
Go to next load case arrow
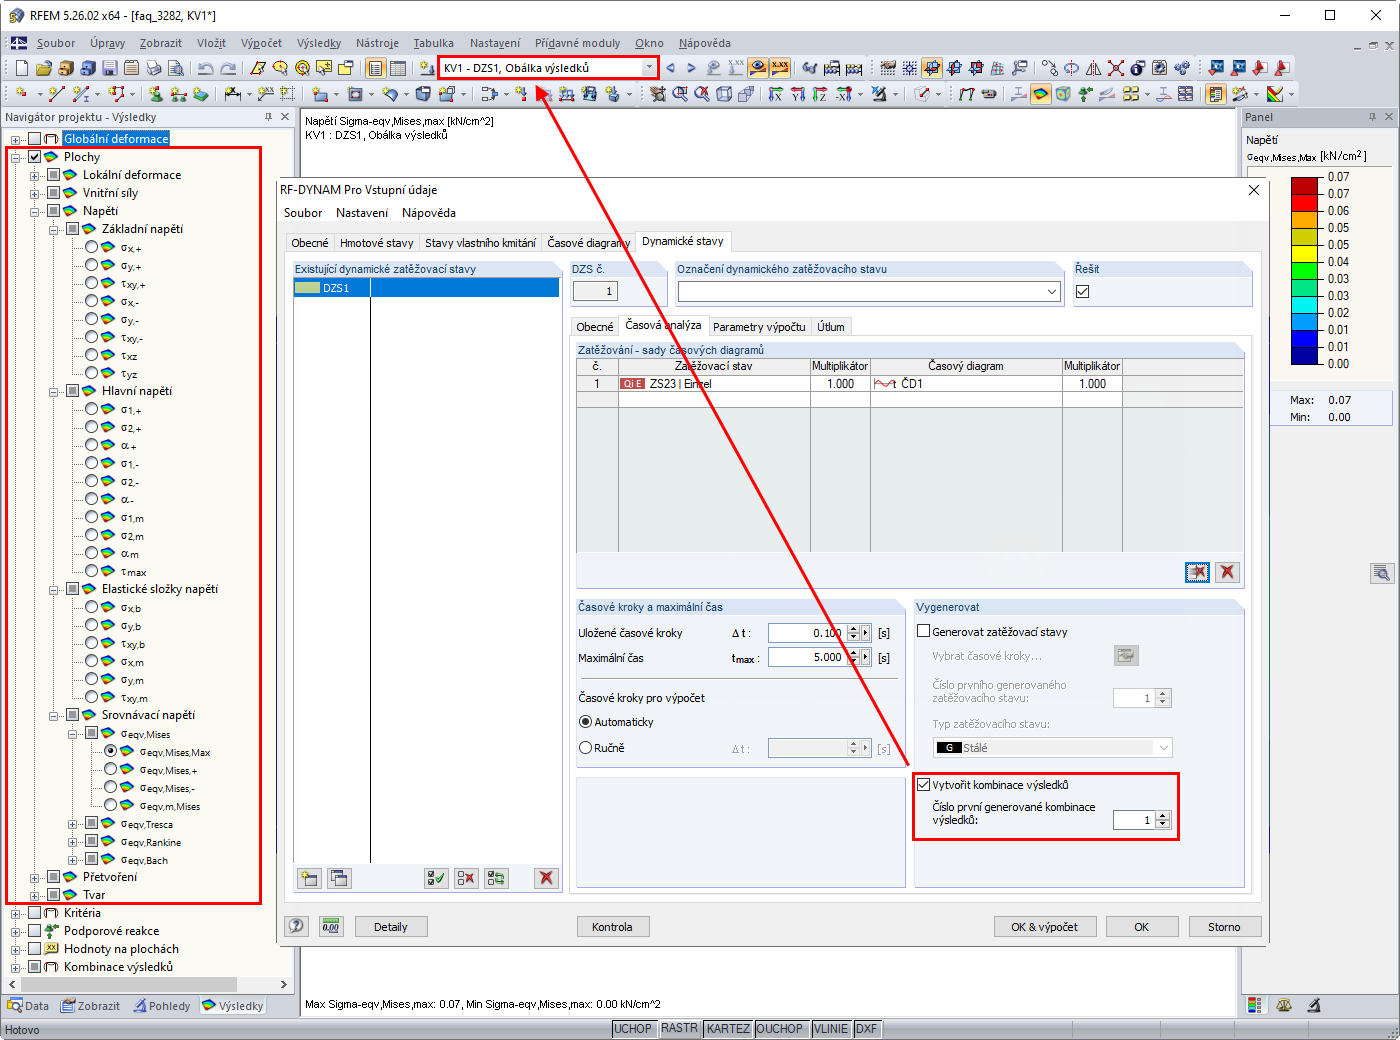691,68
